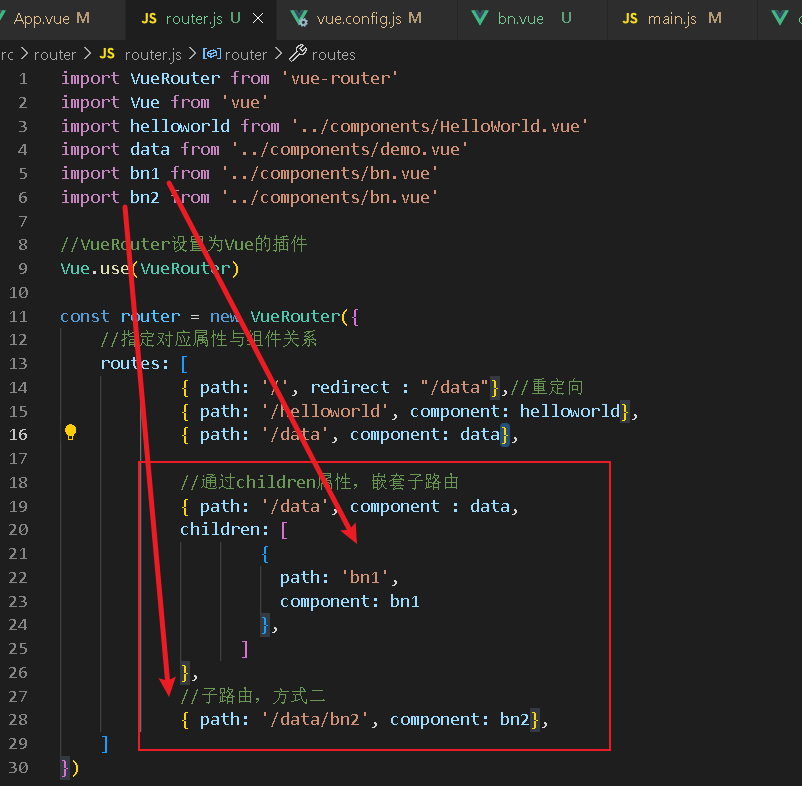
Task: Click the 'router.js' file breadcrumb
Action: (153, 55)
